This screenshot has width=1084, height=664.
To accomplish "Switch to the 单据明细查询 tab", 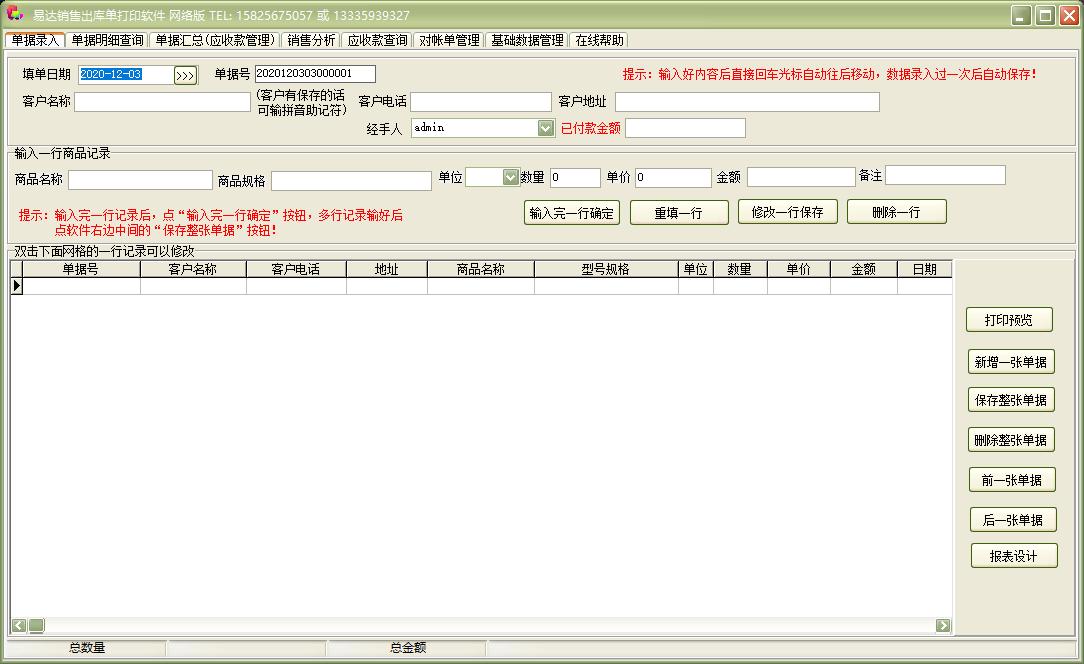I will coord(107,40).
